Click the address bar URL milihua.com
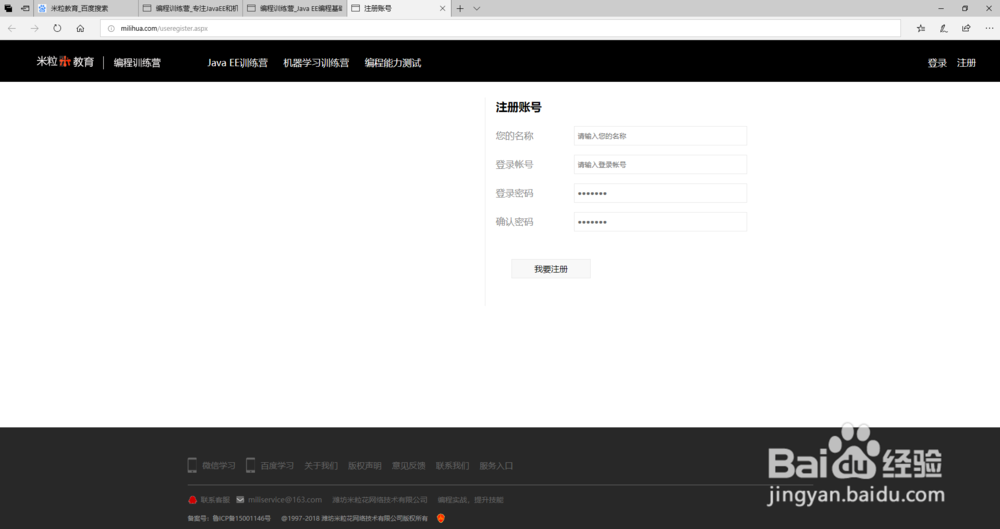The image size is (1000, 529). click(164, 28)
